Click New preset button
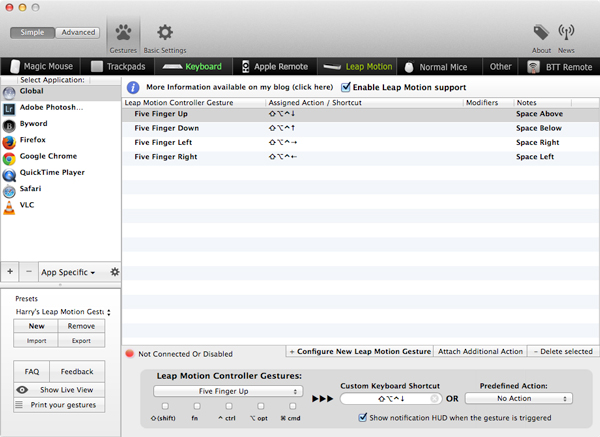 (x=36, y=326)
